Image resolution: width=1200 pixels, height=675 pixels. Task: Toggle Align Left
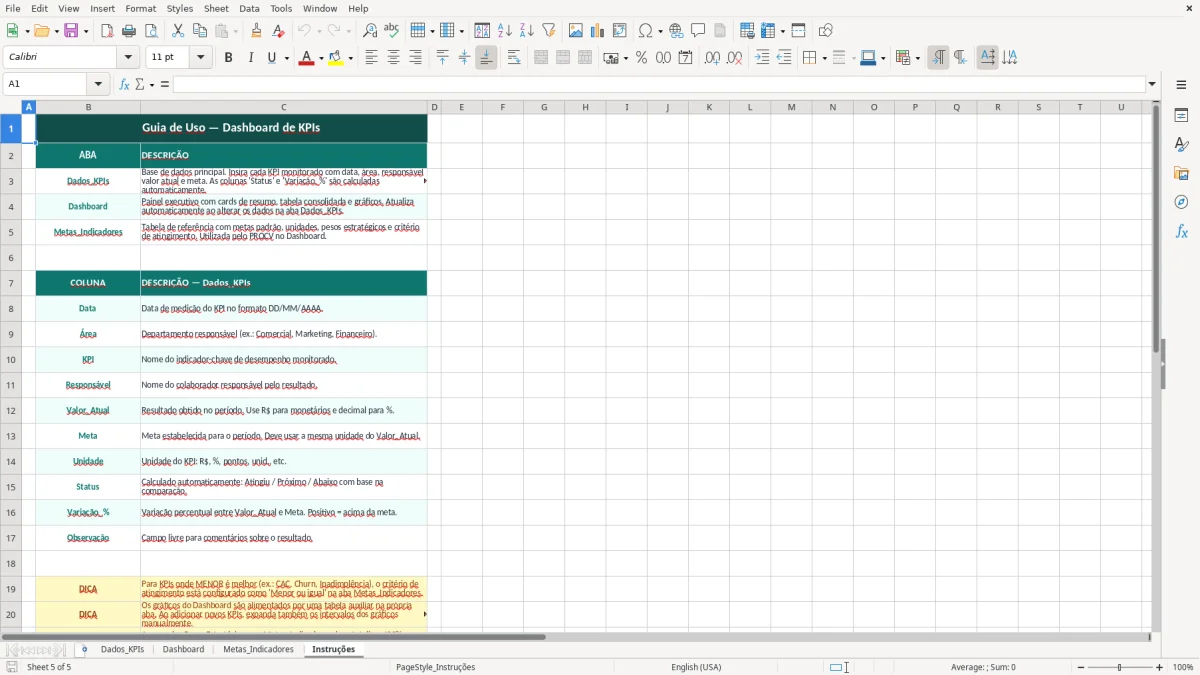[x=372, y=58]
